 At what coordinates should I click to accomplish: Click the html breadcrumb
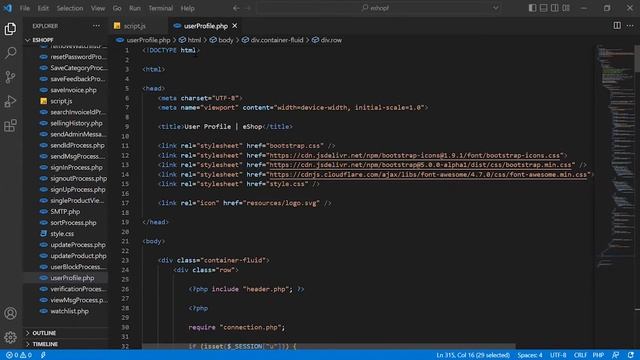191,40
